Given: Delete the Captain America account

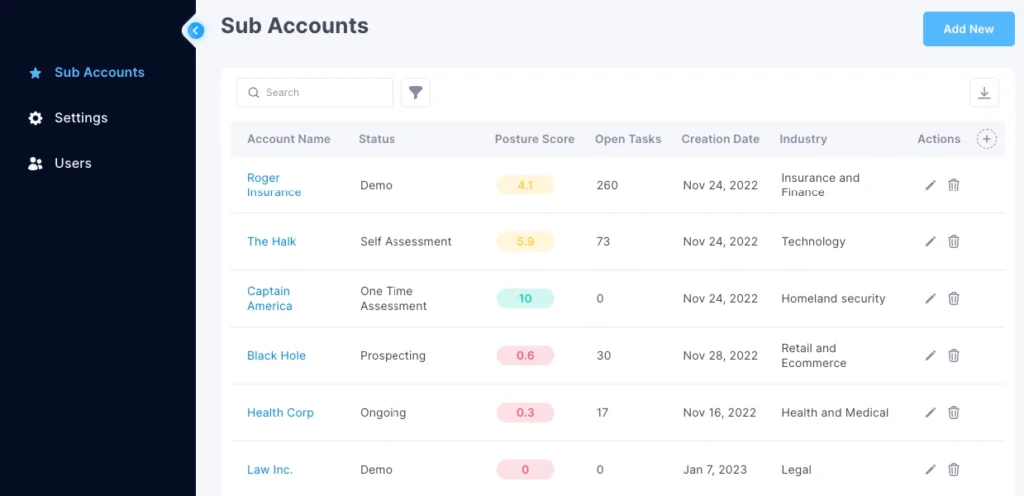Looking at the screenshot, I should point(954,298).
